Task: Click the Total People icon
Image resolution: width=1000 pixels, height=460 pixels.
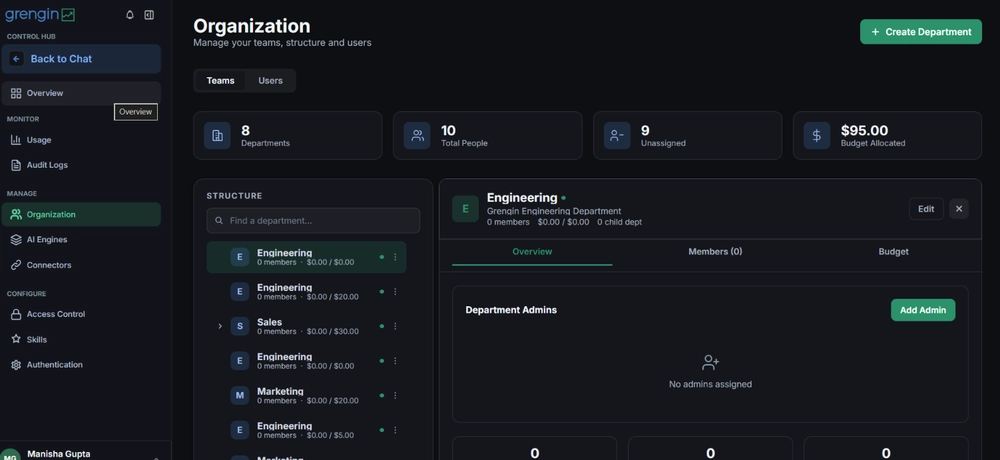Action: (417, 135)
